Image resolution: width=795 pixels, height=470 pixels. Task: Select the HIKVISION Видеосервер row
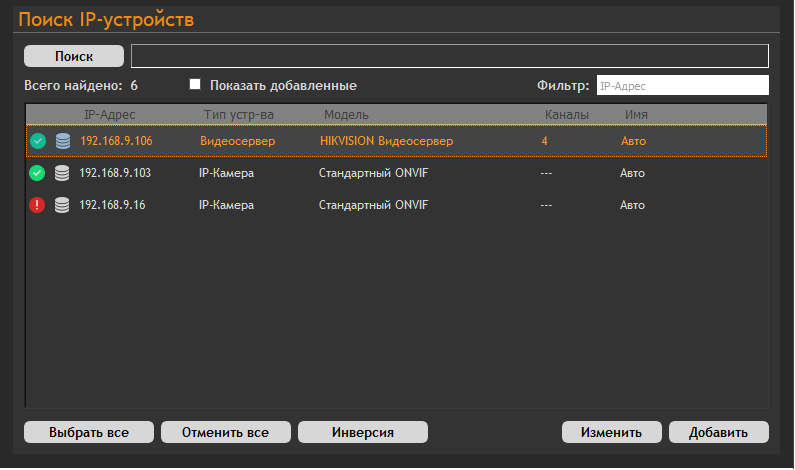(x=386, y=141)
